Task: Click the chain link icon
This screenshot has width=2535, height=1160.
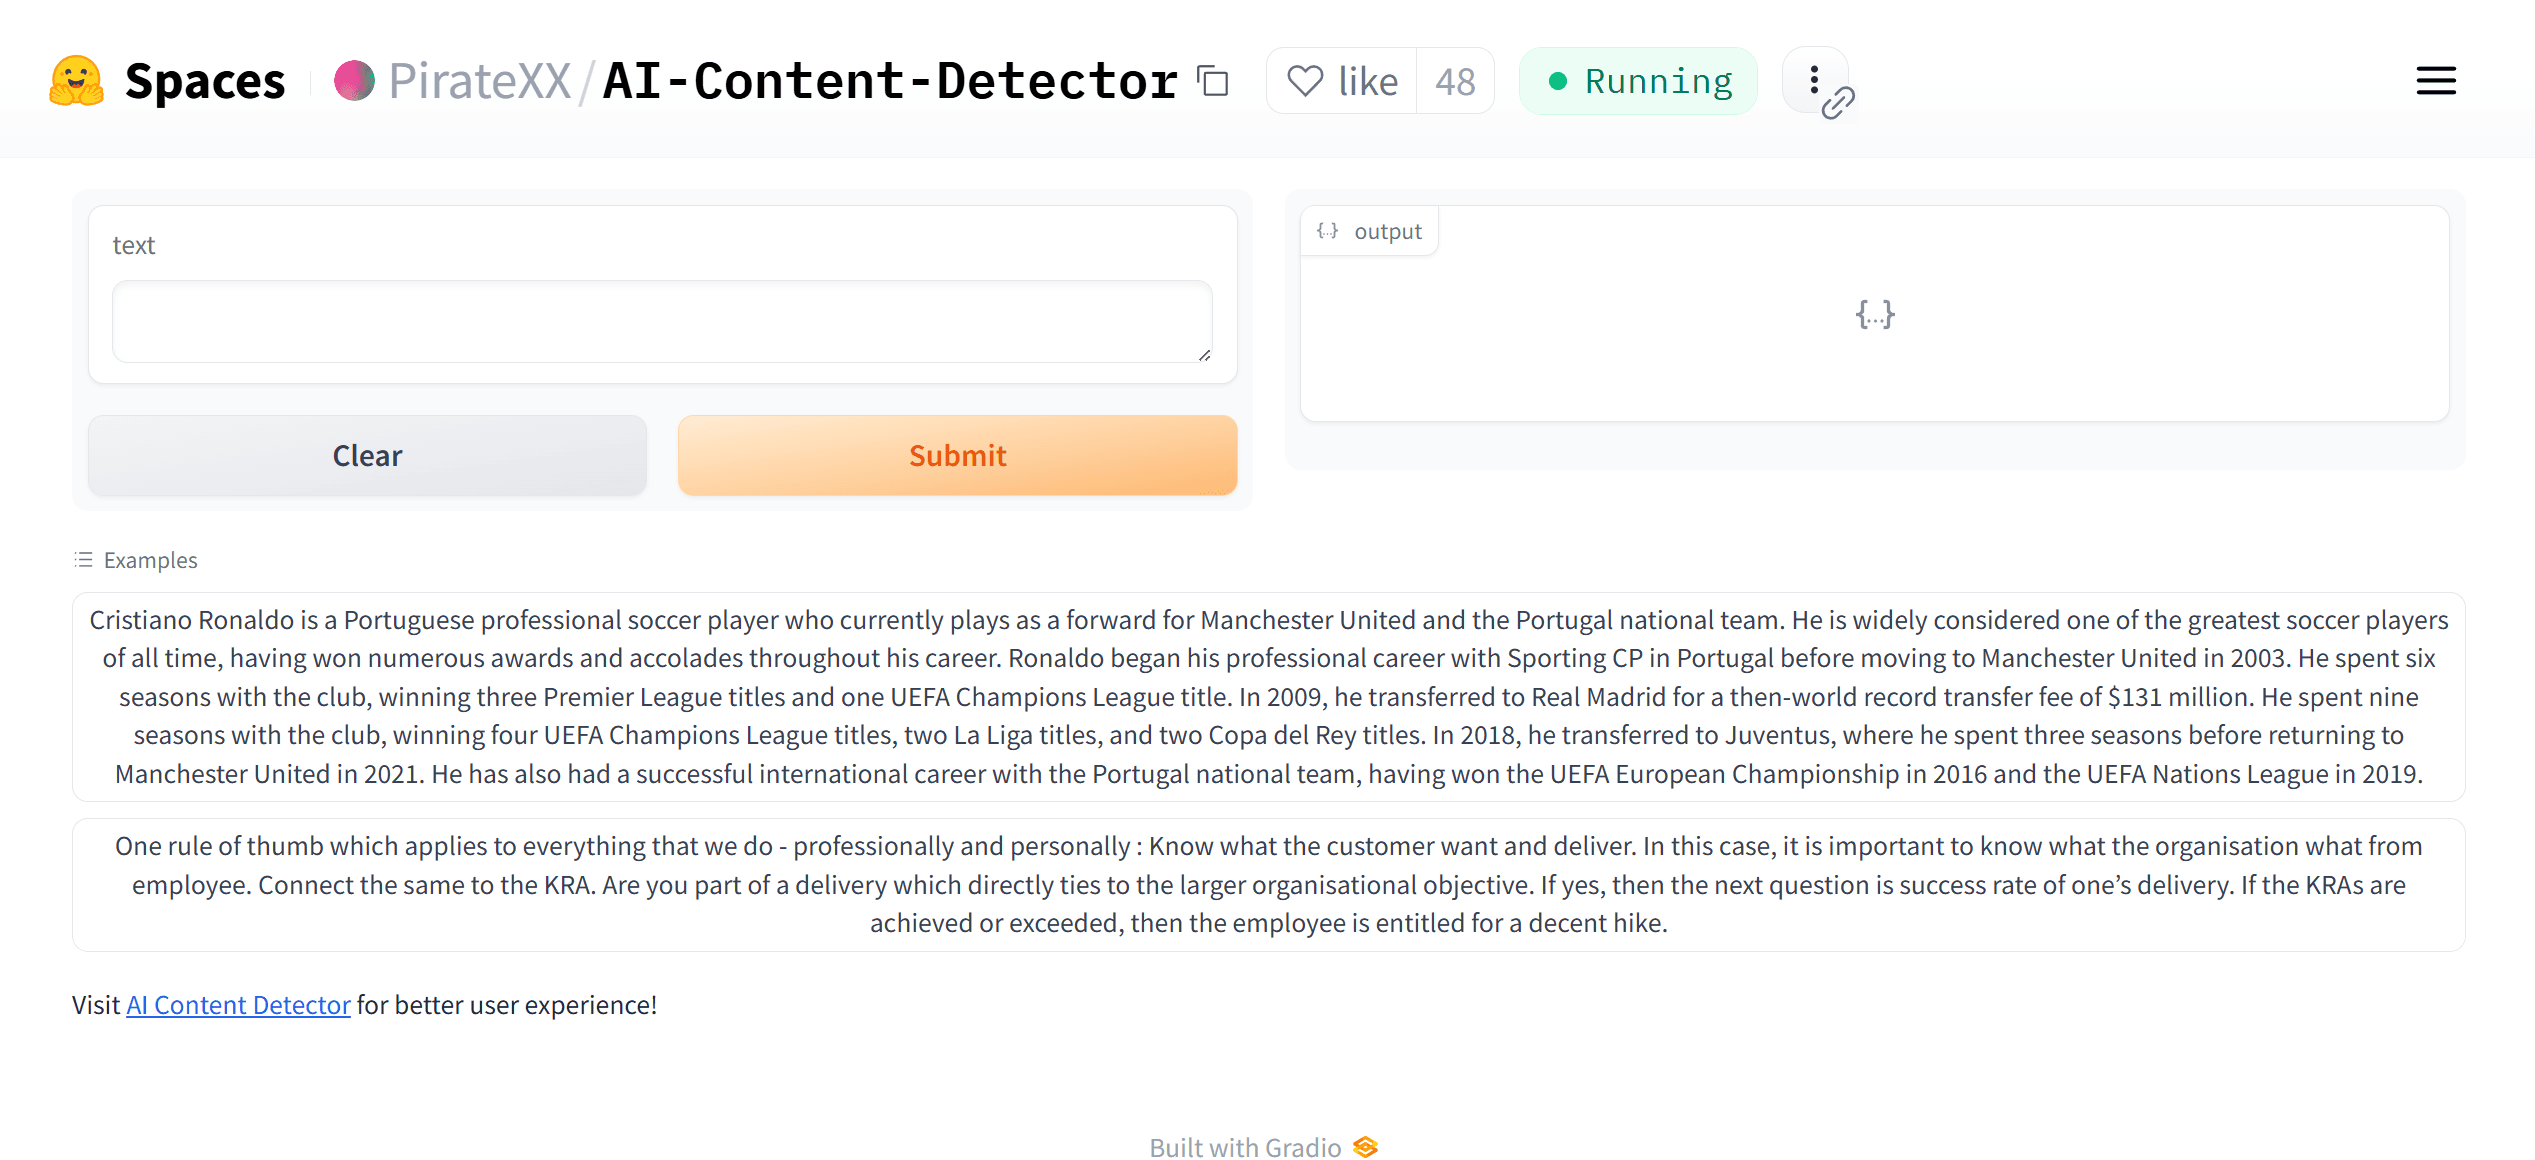Action: click(1838, 102)
